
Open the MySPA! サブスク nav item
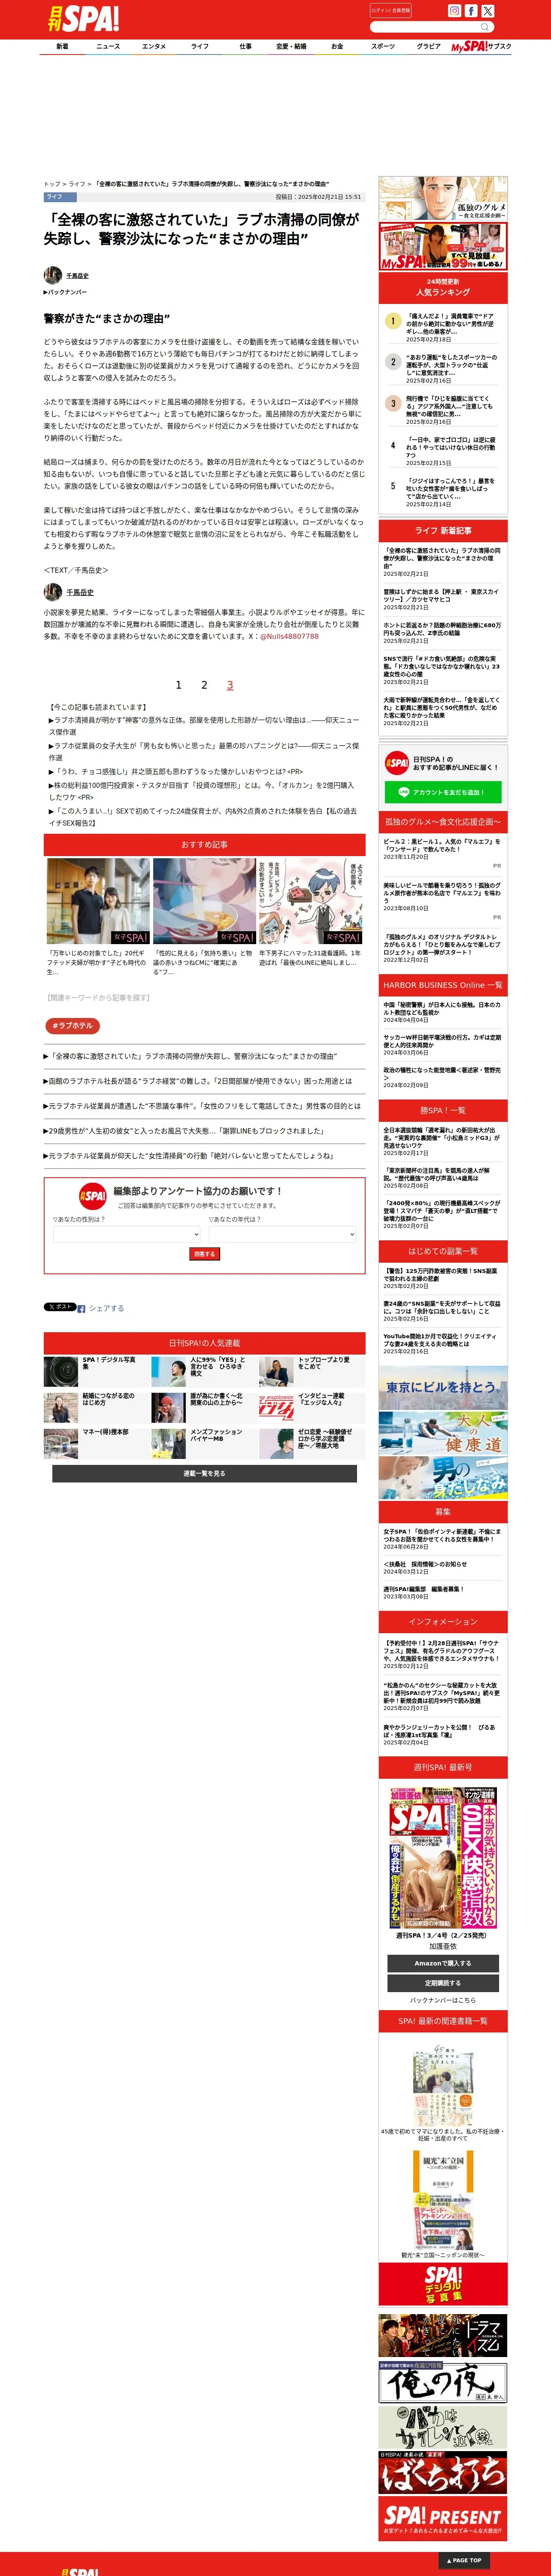coord(481,46)
